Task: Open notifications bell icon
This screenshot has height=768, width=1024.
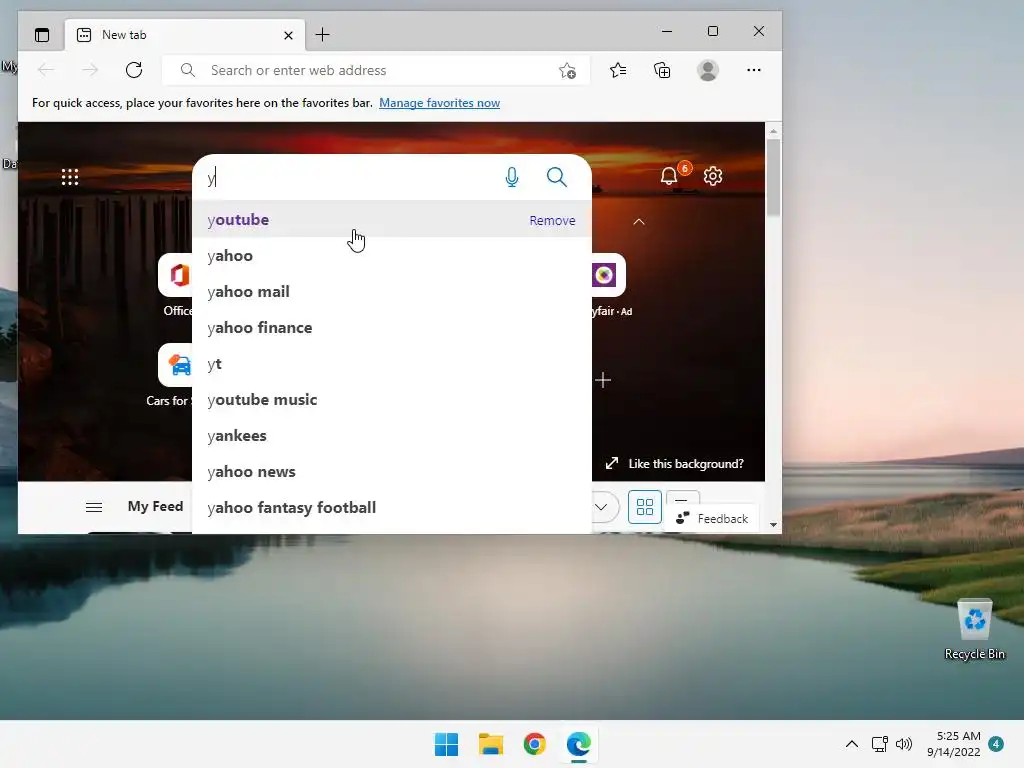Action: pyautogui.click(x=669, y=176)
